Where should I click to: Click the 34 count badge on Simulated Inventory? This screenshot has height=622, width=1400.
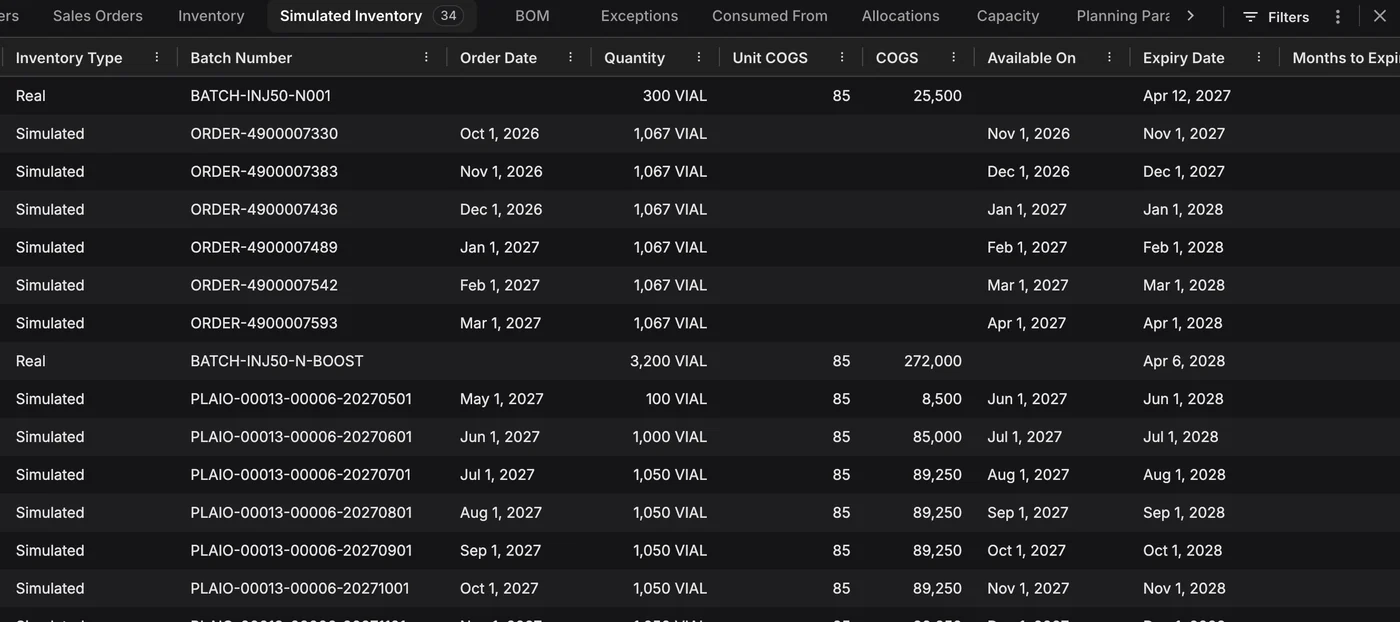pos(448,16)
